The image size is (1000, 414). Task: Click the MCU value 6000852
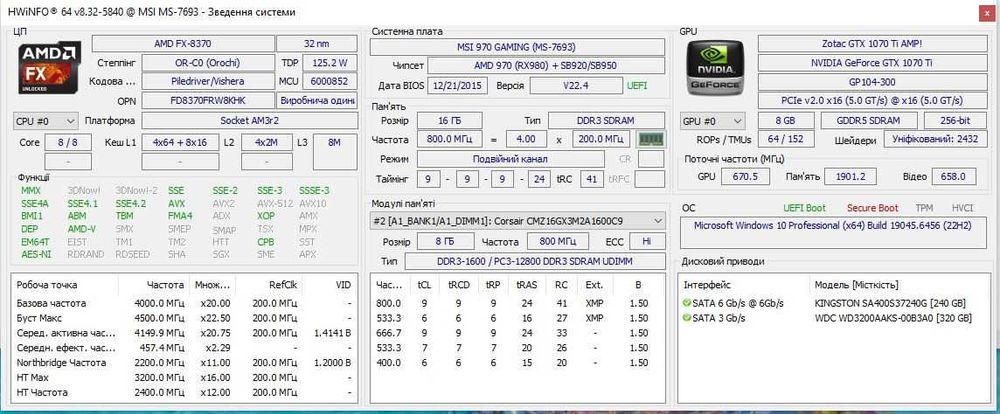click(330, 82)
